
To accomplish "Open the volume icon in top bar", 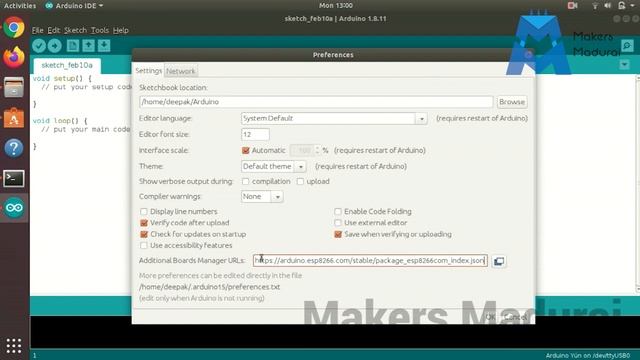I will 607,5.
